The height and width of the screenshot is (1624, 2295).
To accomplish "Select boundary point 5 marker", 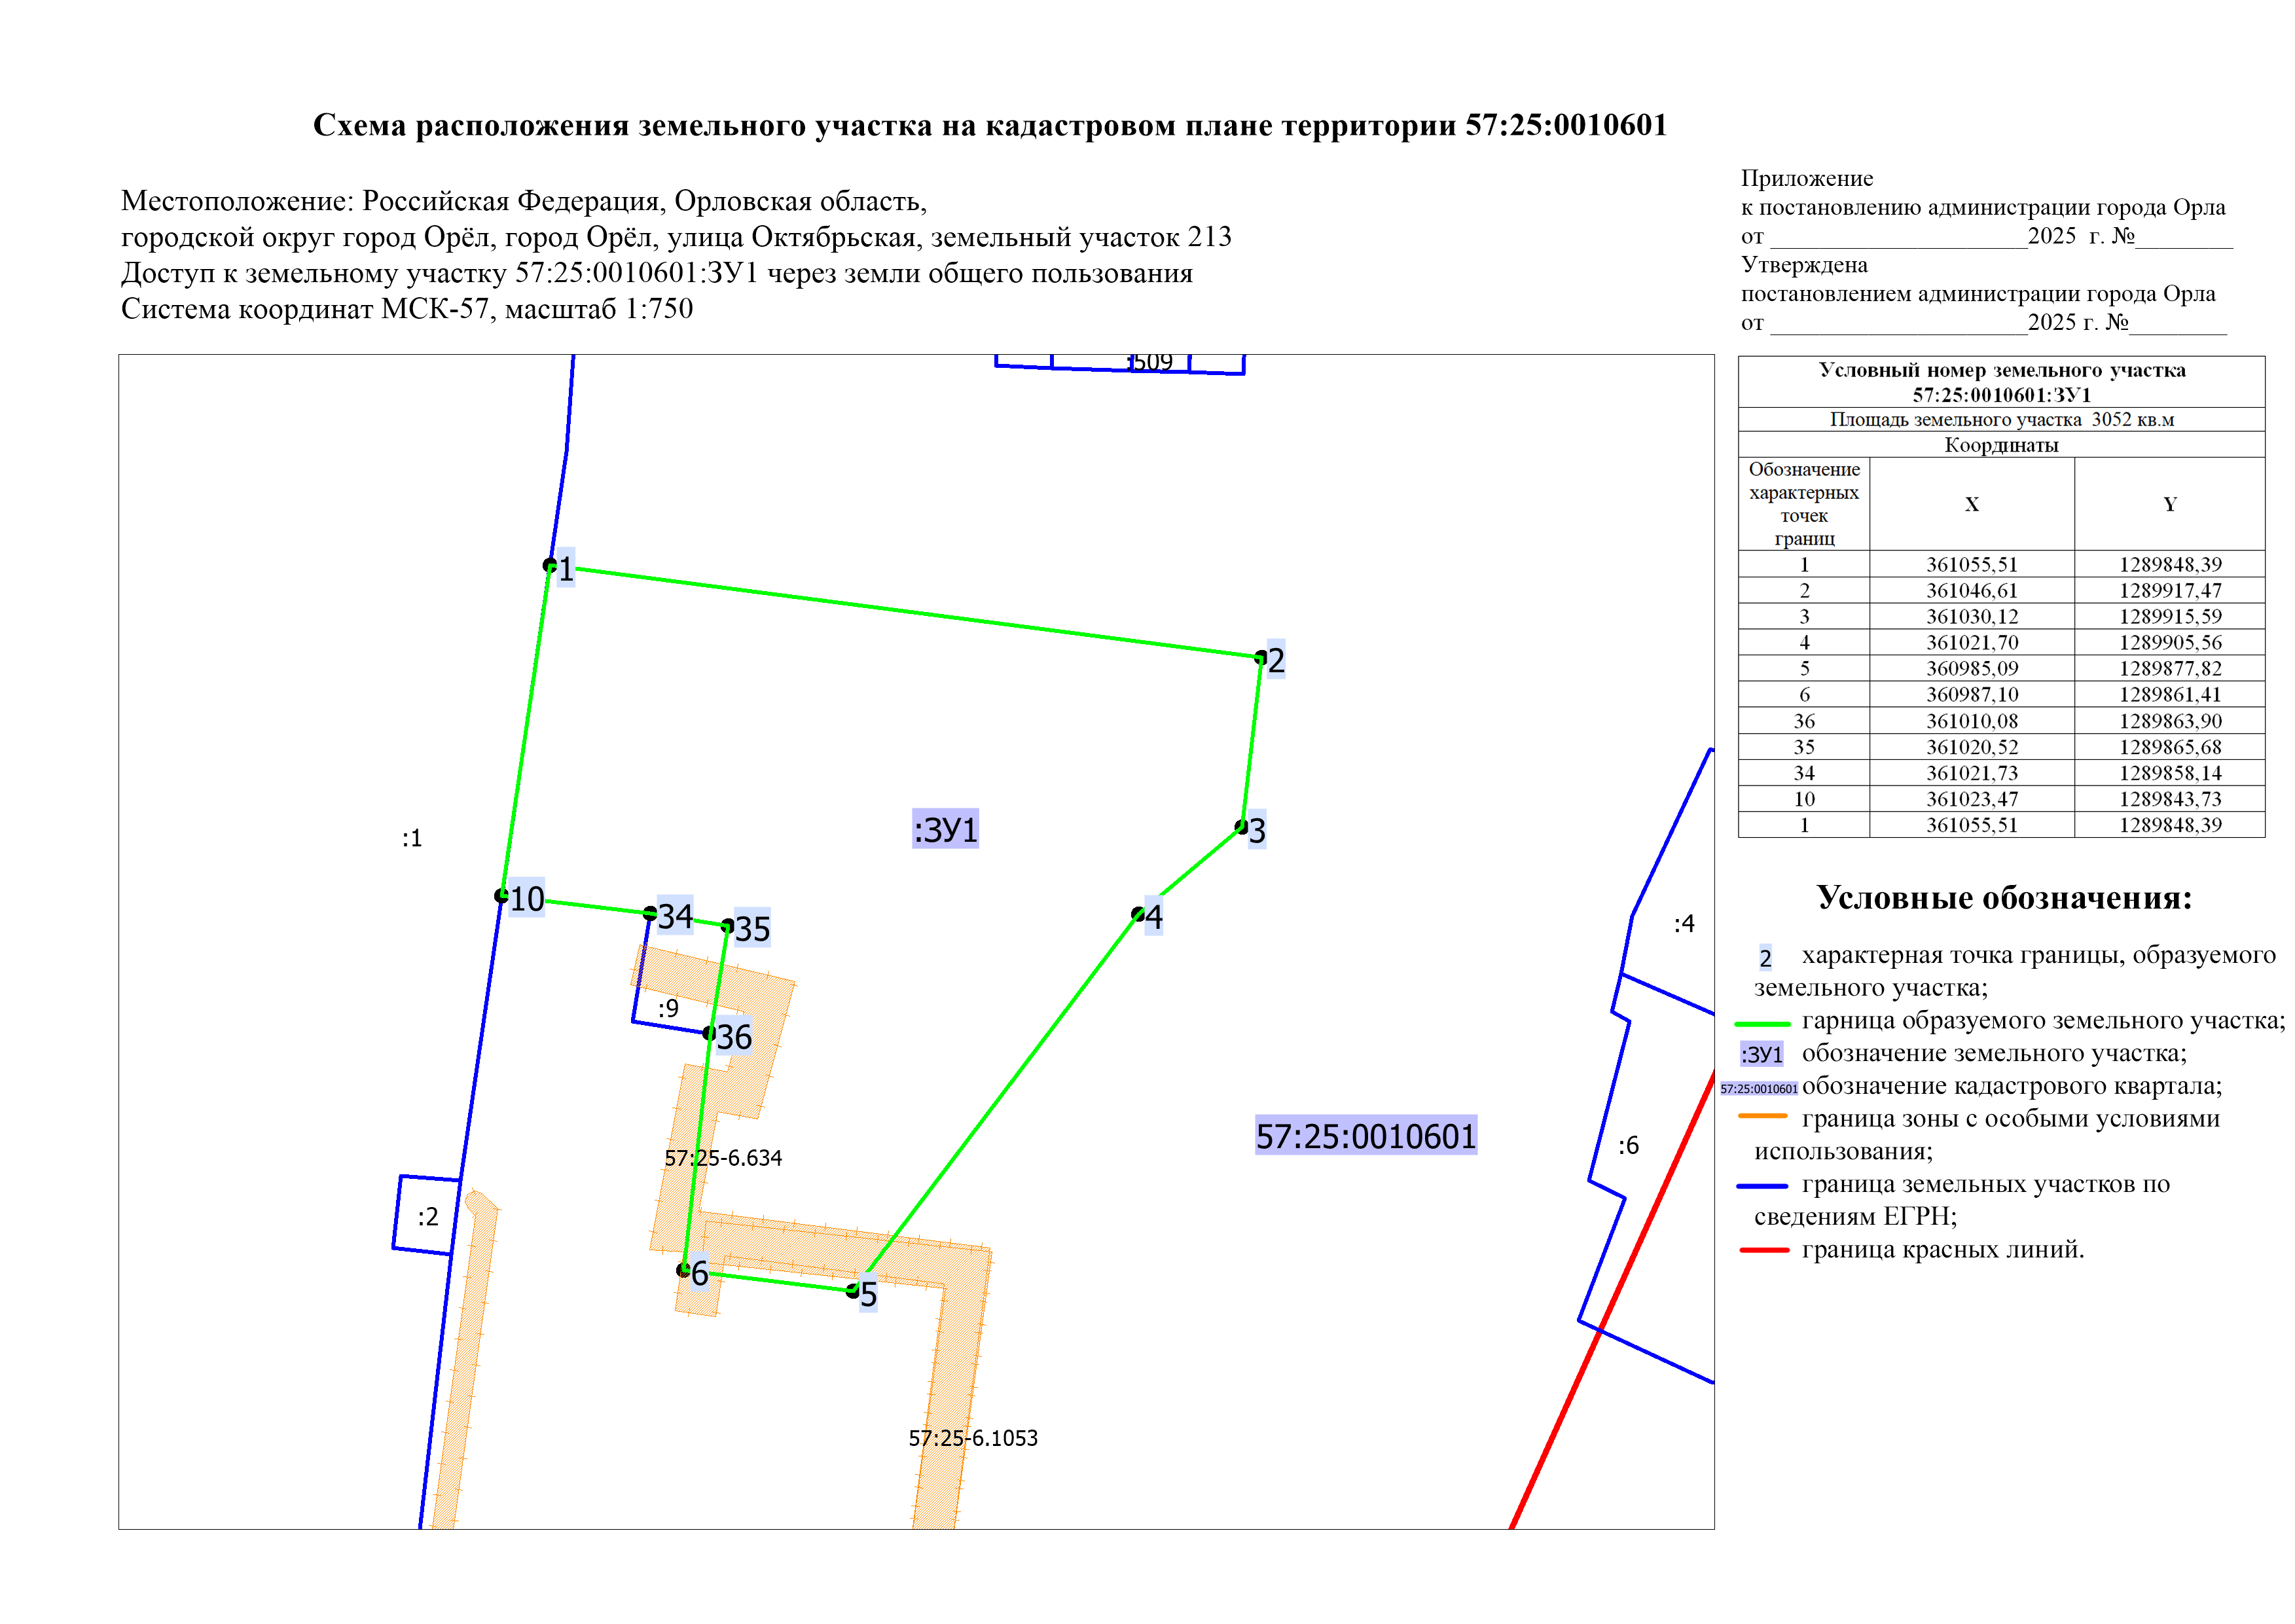I will [x=852, y=1290].
